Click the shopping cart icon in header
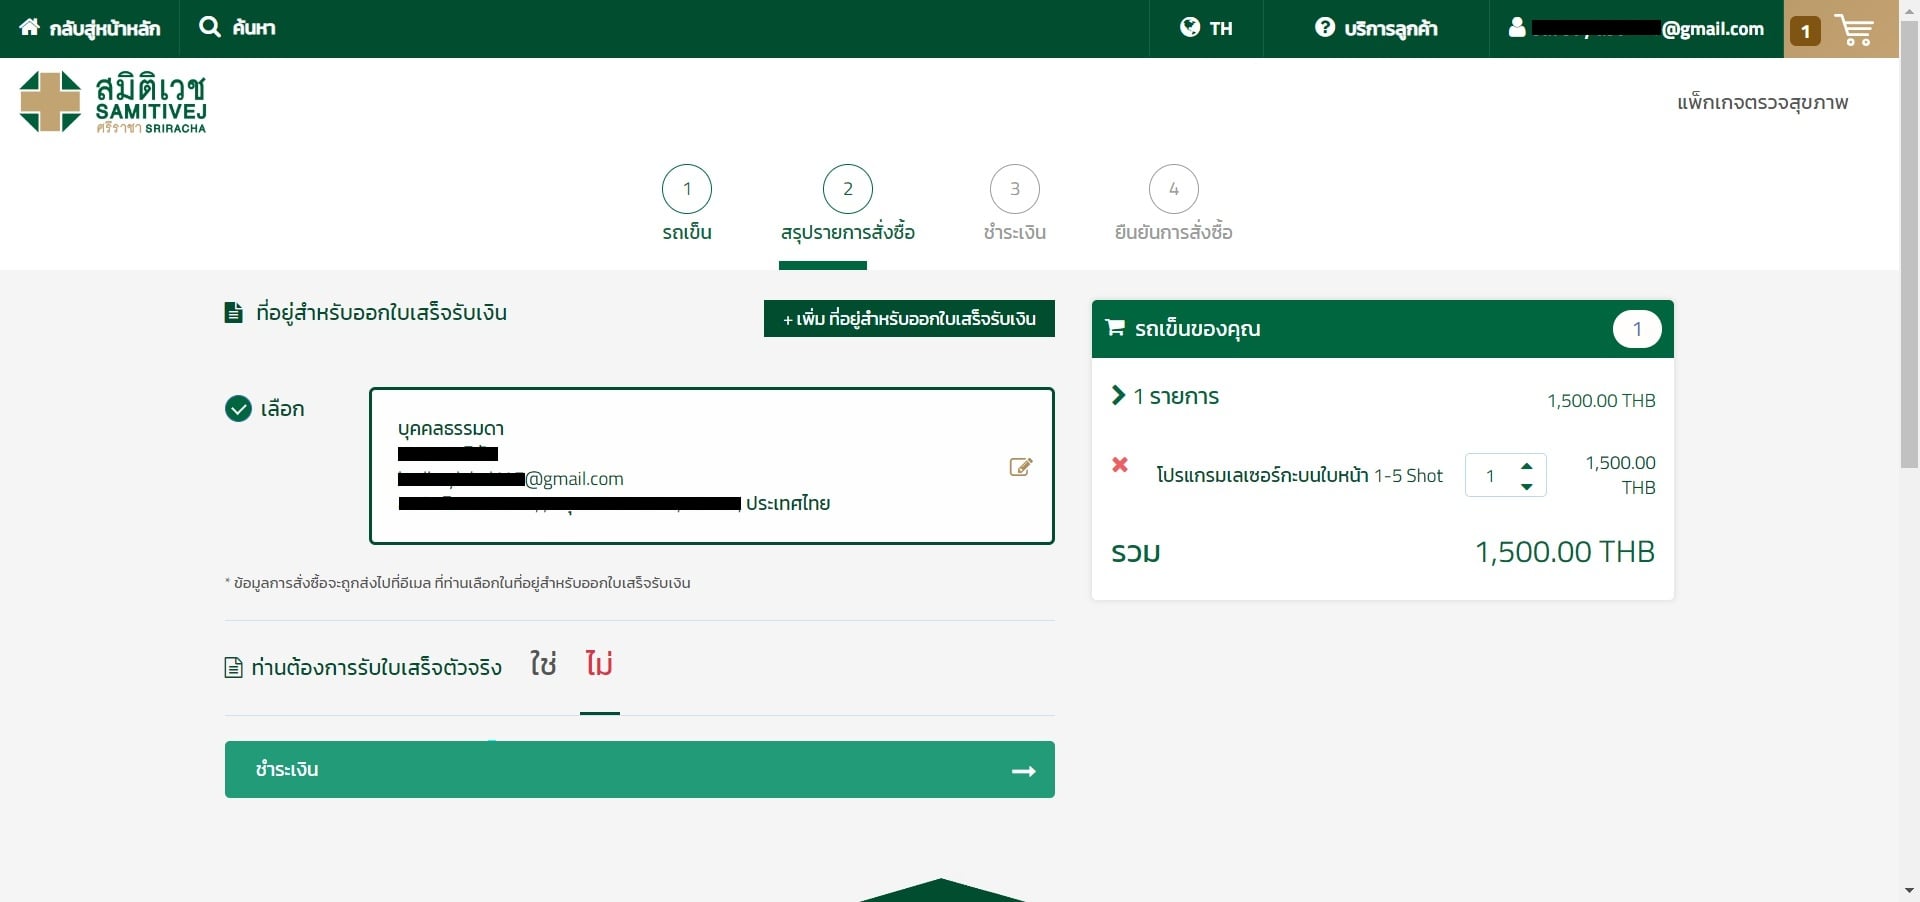 tap(1854, 30)
